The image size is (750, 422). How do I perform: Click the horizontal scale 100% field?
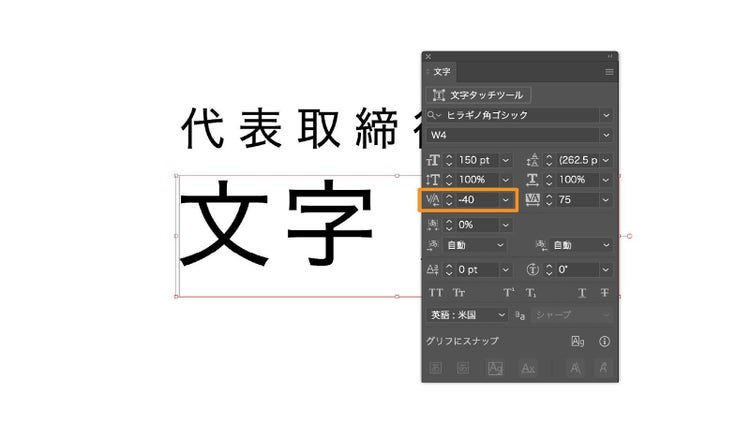577,180
